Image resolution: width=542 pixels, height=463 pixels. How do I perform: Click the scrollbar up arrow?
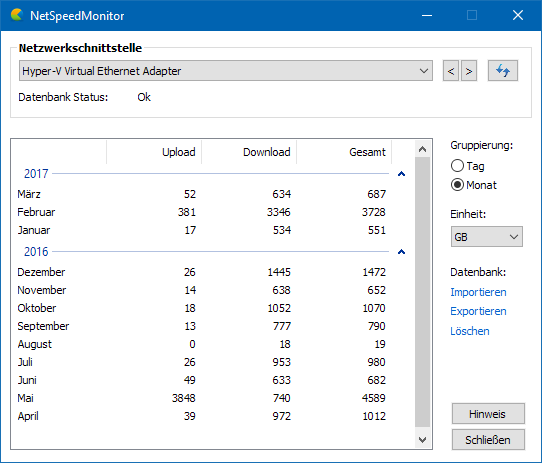(x=422, y=149)
